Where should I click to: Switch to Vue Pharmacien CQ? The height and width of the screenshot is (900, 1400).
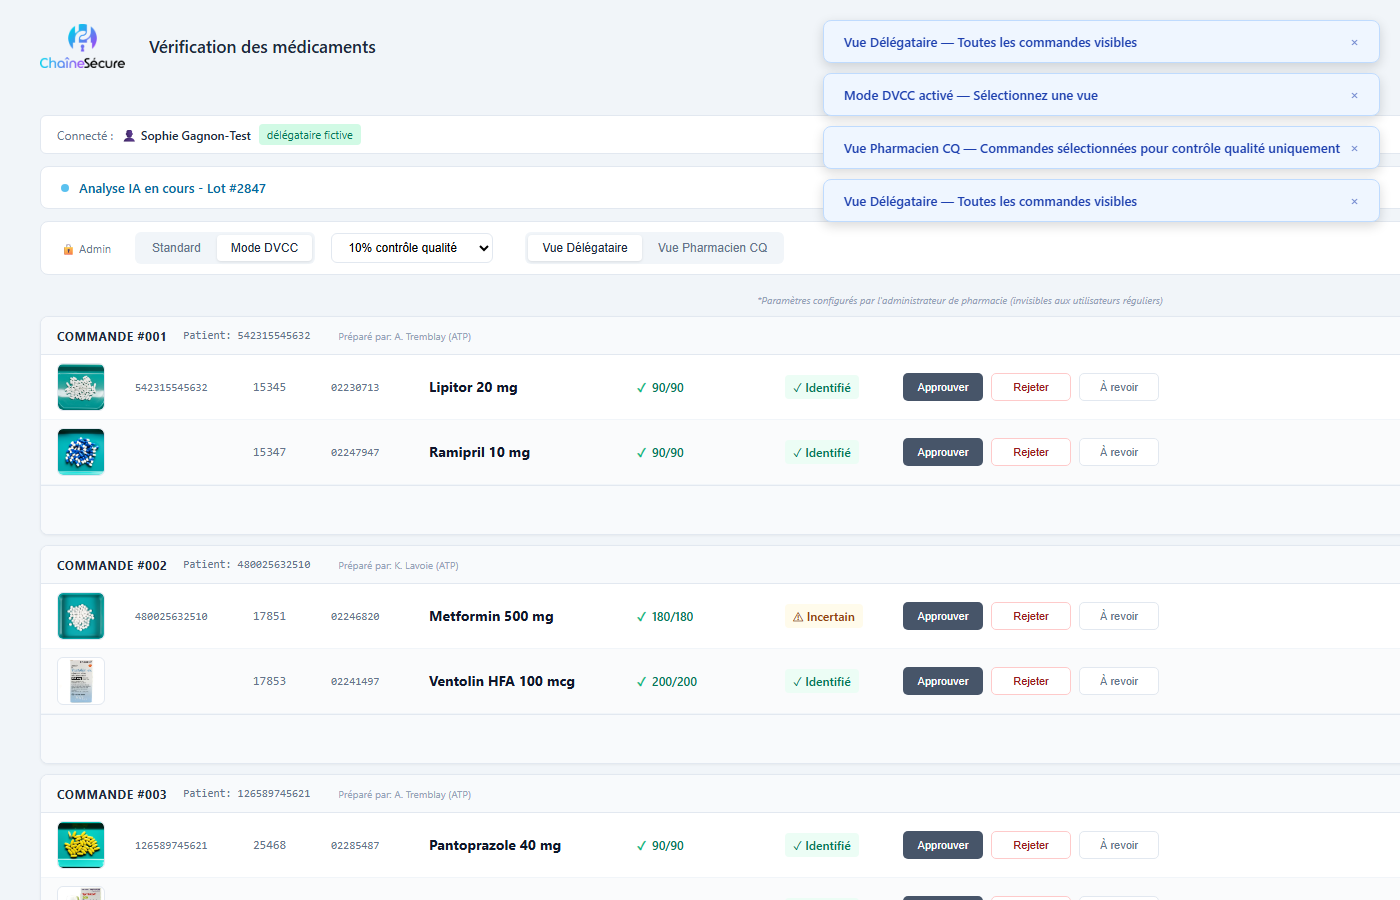pyautogui.click(x=712, y=248)
